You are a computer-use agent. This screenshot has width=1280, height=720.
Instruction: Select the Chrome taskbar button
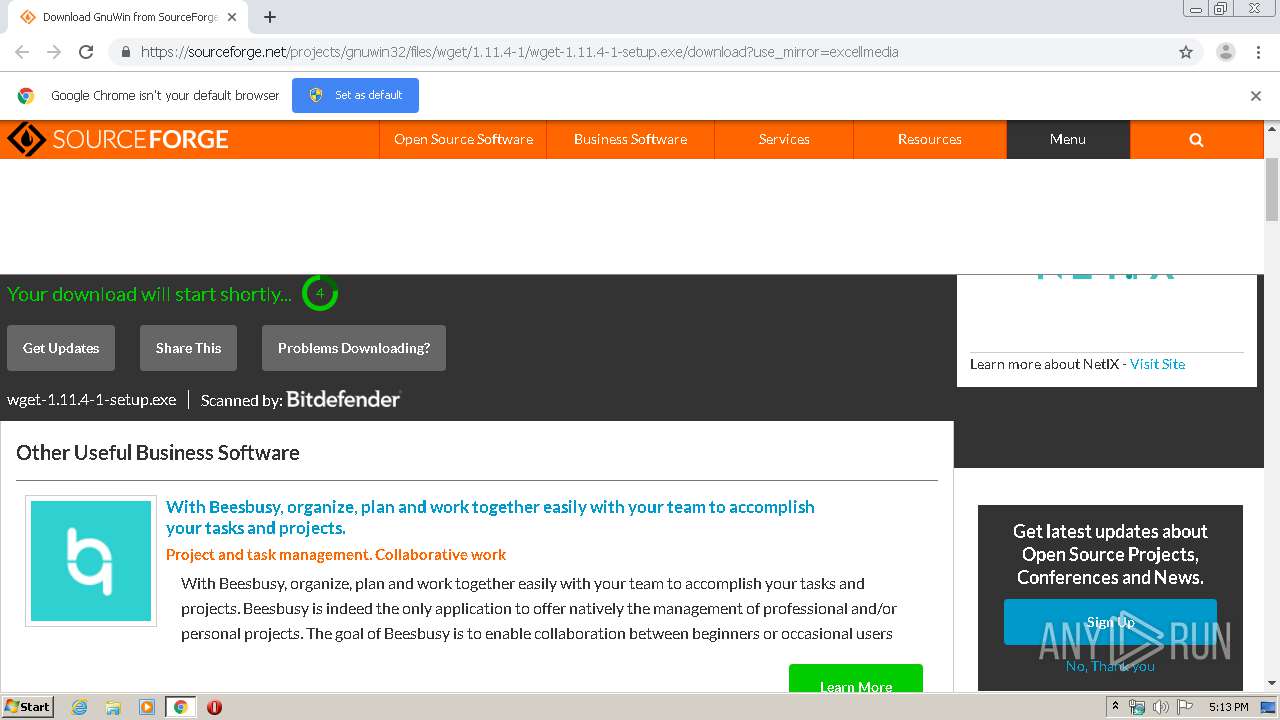(180, 707)
